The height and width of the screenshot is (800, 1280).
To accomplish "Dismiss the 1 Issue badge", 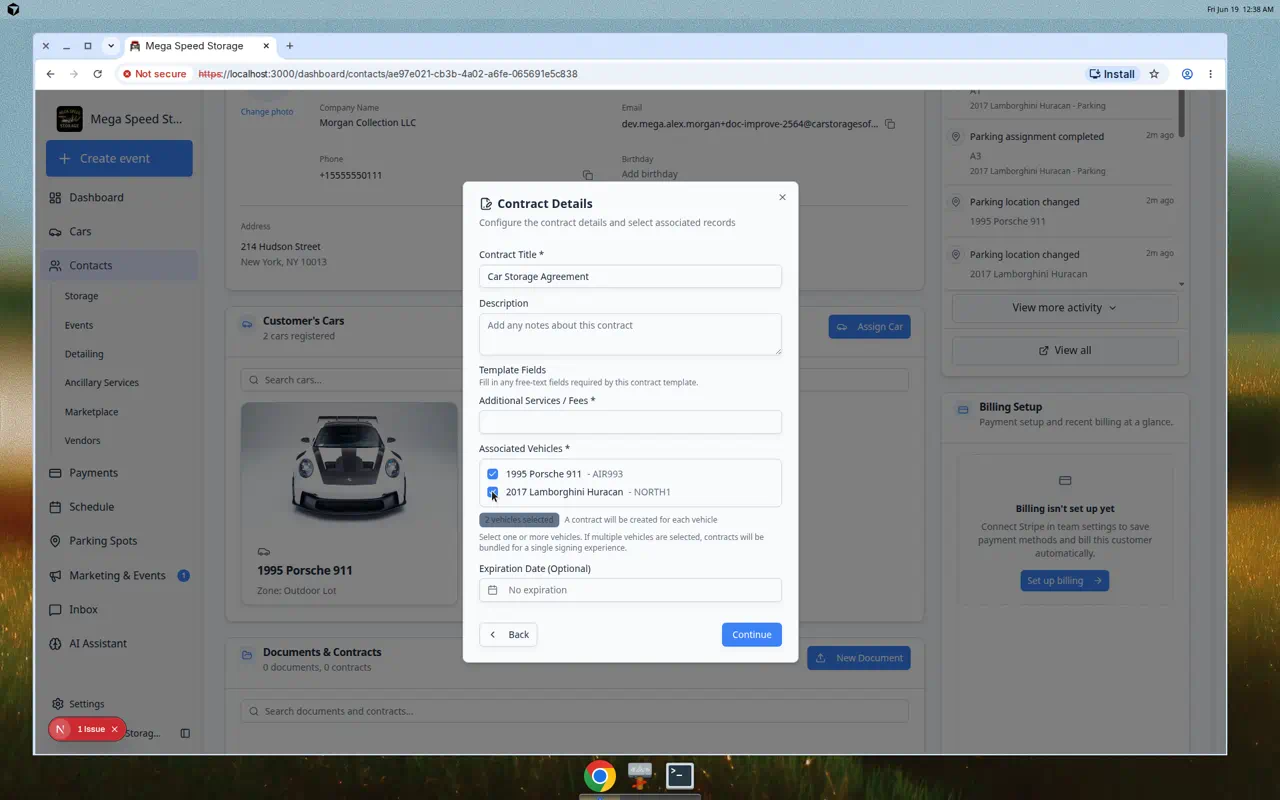I will [x=114, y=729].
